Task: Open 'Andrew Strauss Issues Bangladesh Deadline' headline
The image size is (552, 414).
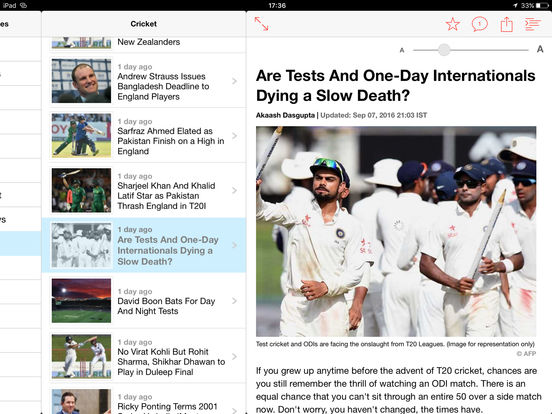Action: pyautogui.click(x=163, y=87)
